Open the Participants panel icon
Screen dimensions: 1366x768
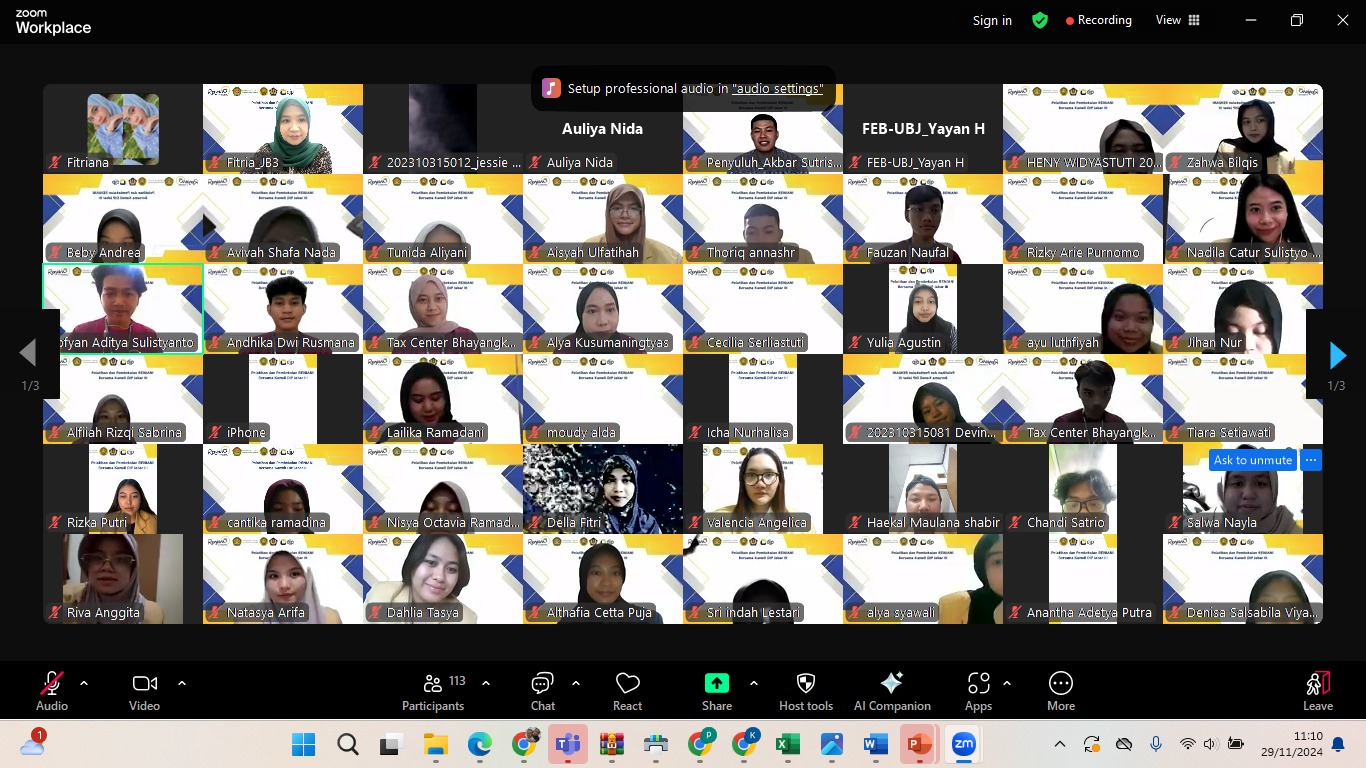point(433,684)
